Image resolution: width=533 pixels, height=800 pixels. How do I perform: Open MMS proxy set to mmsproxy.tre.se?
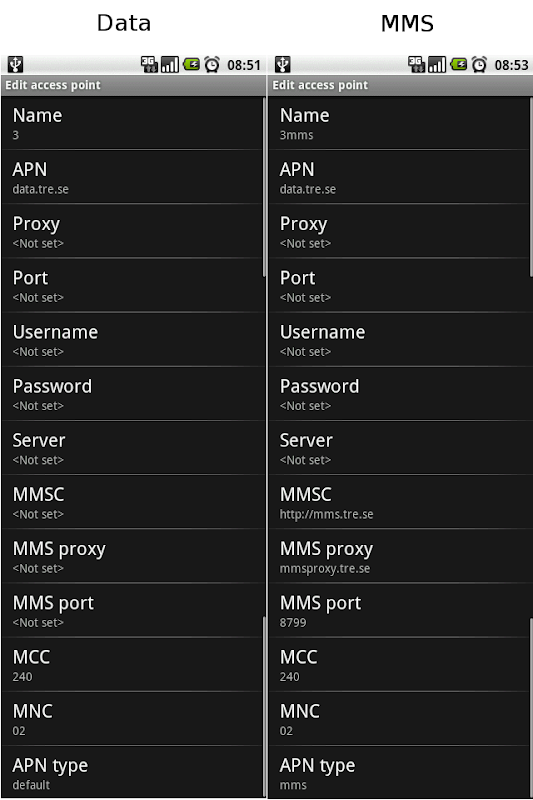tap(399, 556)
